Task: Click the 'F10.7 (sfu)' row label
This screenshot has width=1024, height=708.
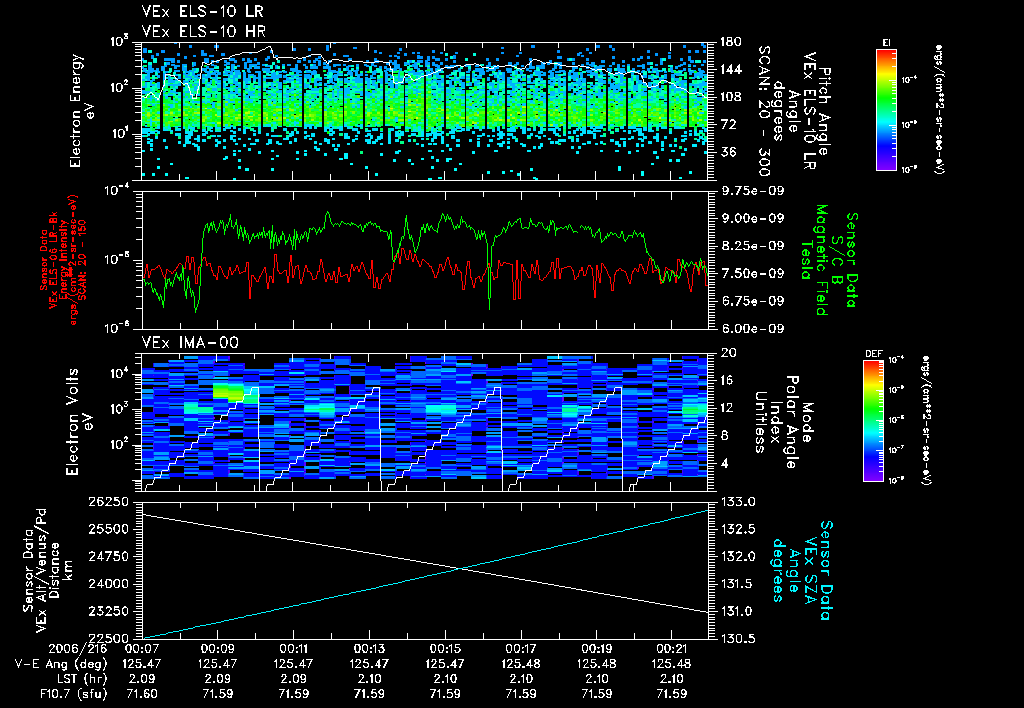Action: (x=73, y=694)
